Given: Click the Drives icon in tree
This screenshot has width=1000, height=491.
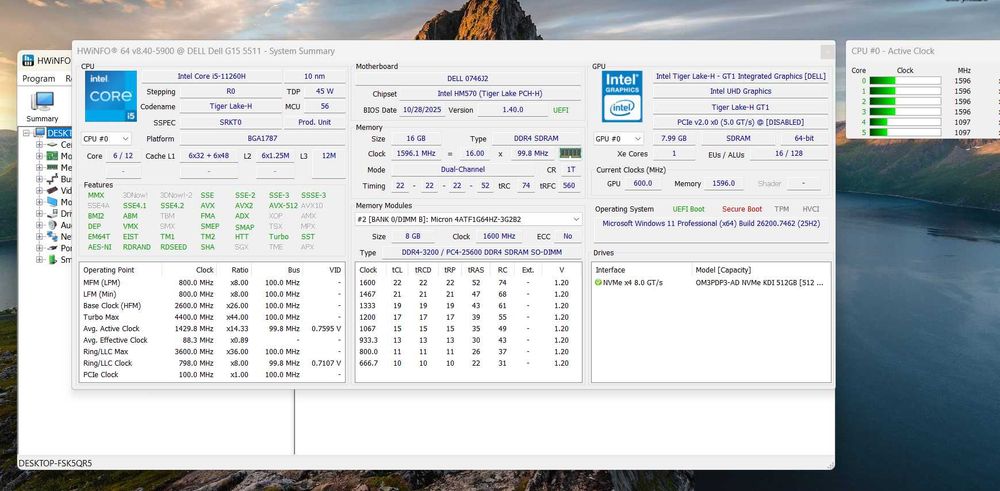Looking at the screenshot, I should click(x=52, y=214).
